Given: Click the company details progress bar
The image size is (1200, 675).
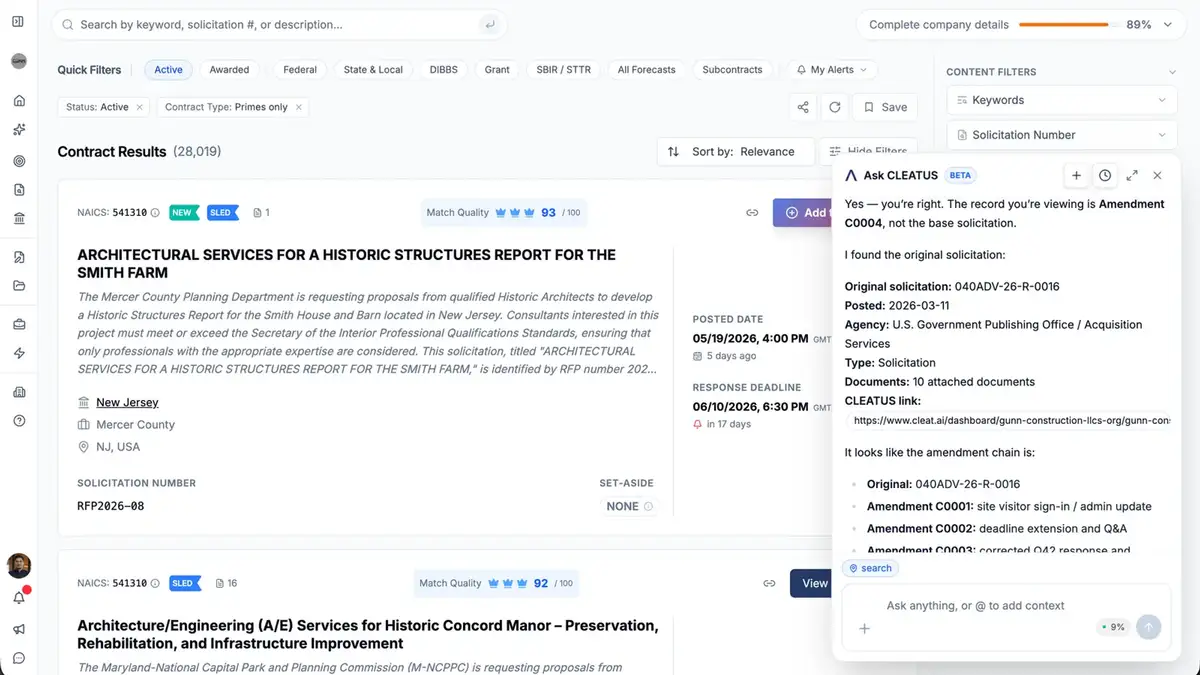Looking at the screenshot, I should click(1064, 25).
